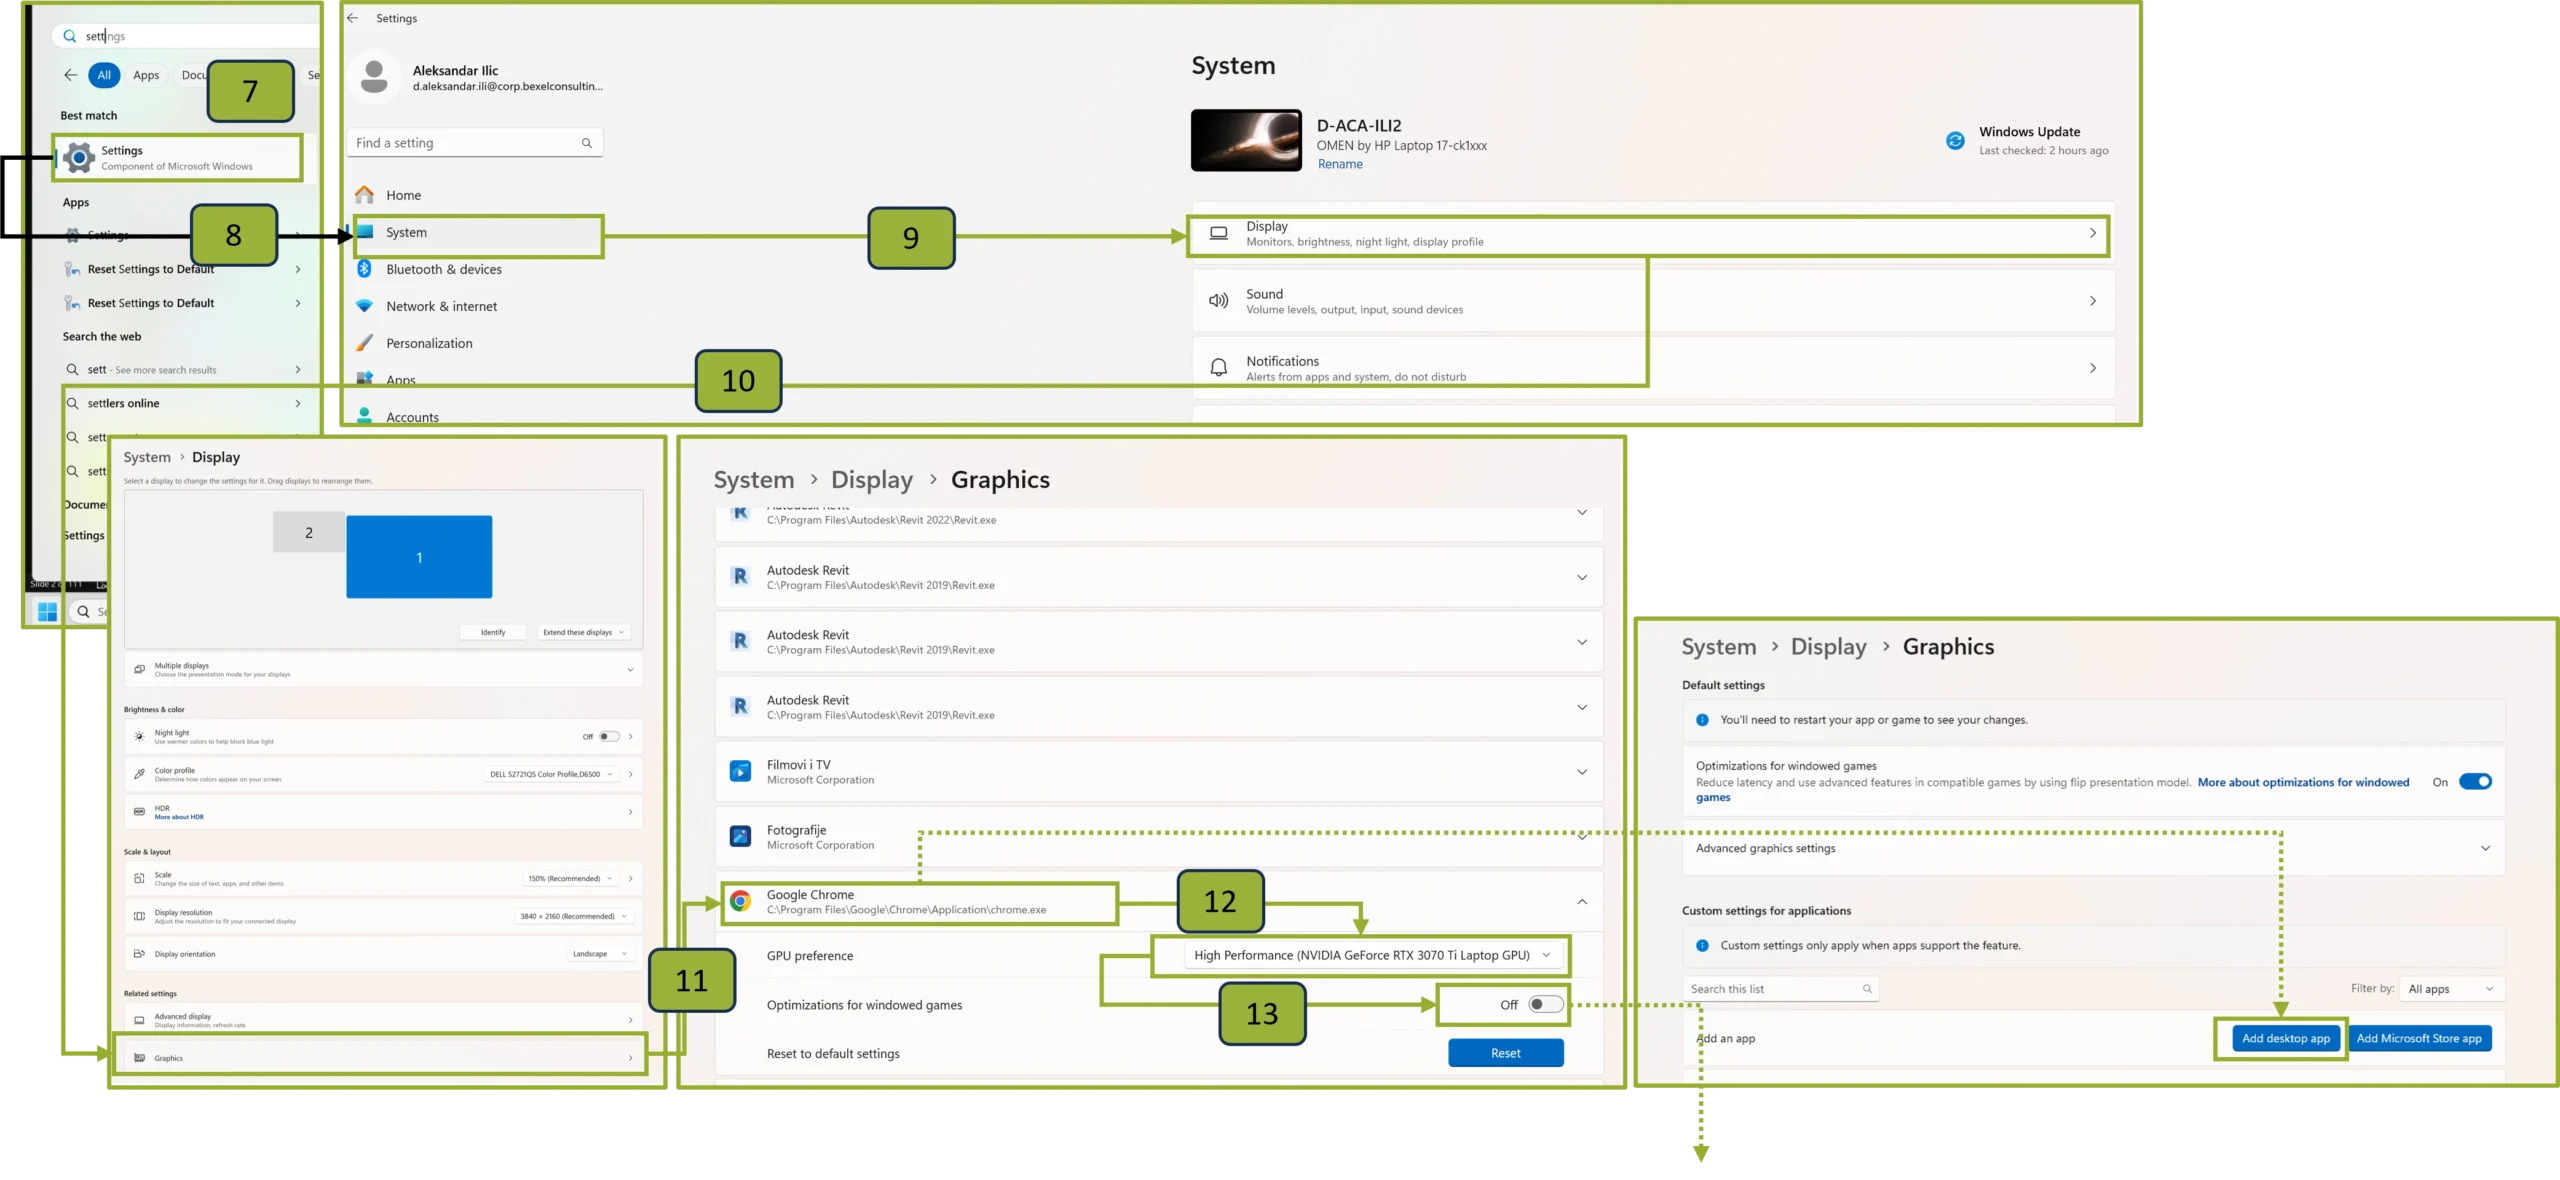
Task: Expand the Filmovi i TV entry
Action: pyautogui.click(x=1582, y=772)
